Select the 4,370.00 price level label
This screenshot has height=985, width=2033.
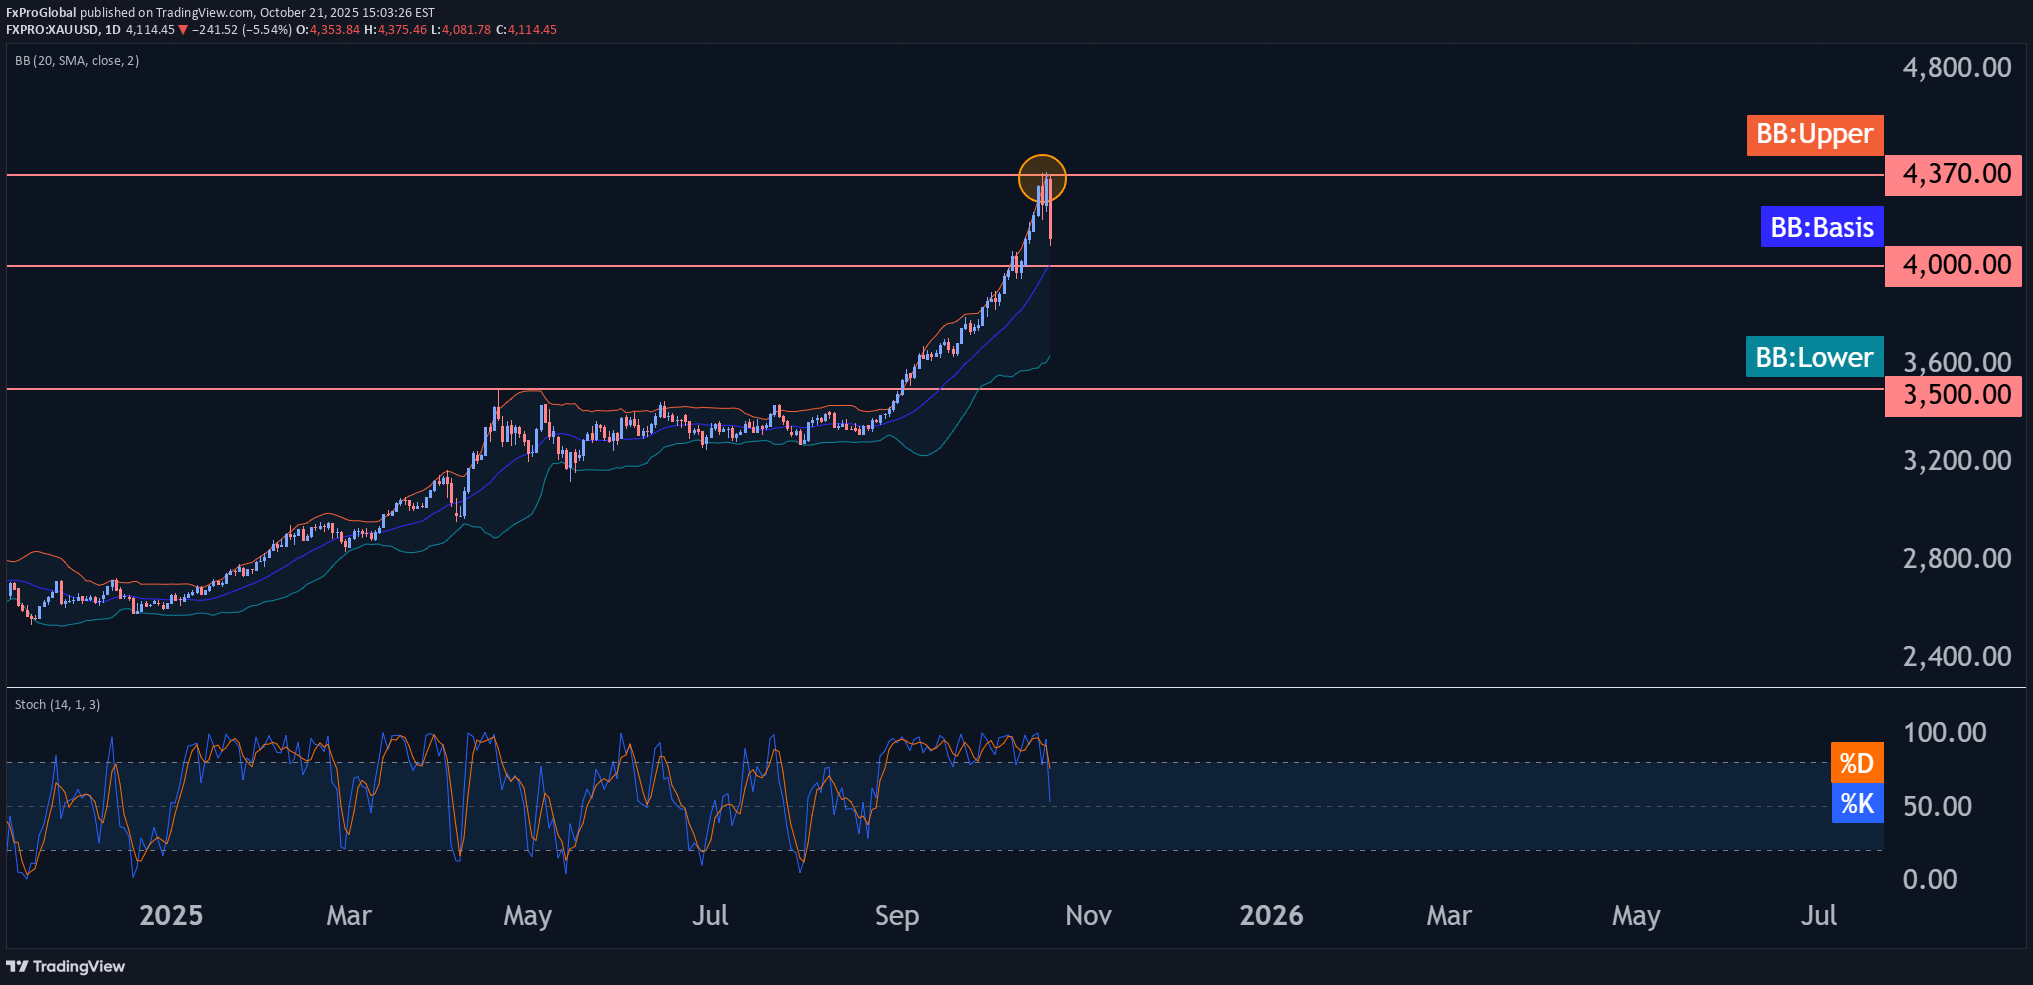tap(1953, 175)
